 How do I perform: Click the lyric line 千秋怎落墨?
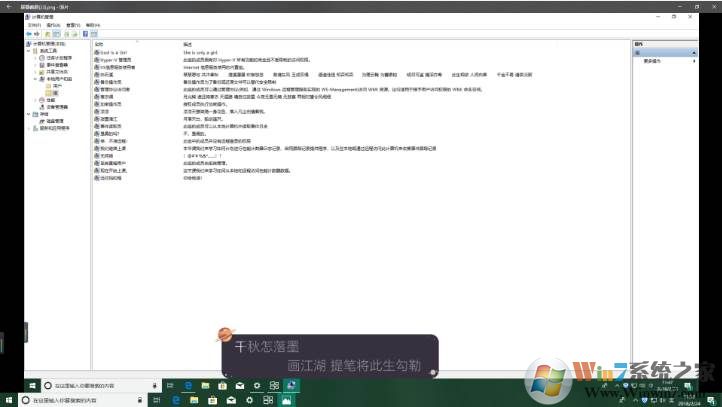267,347
